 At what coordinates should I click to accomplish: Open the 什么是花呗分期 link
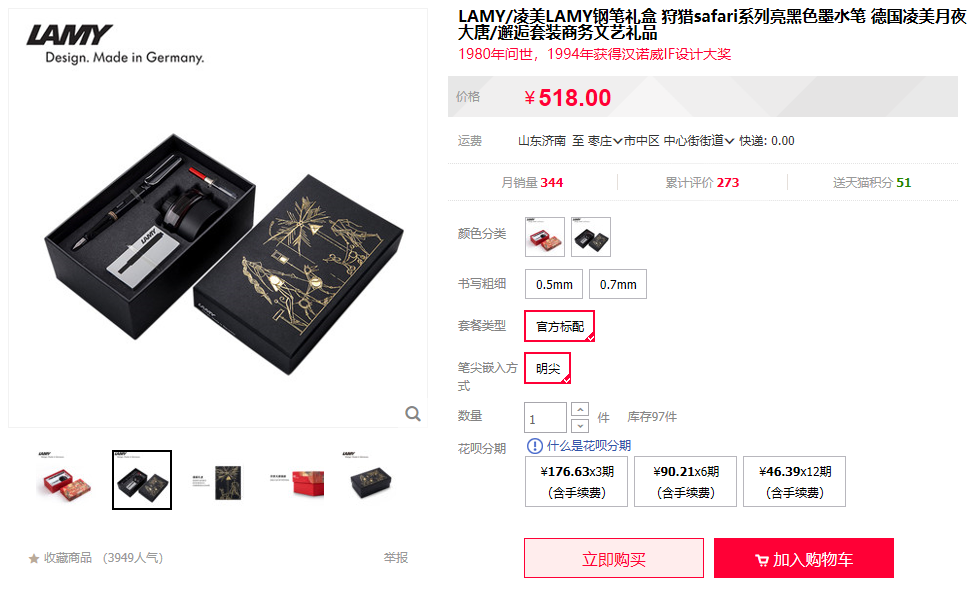[589, 446]
